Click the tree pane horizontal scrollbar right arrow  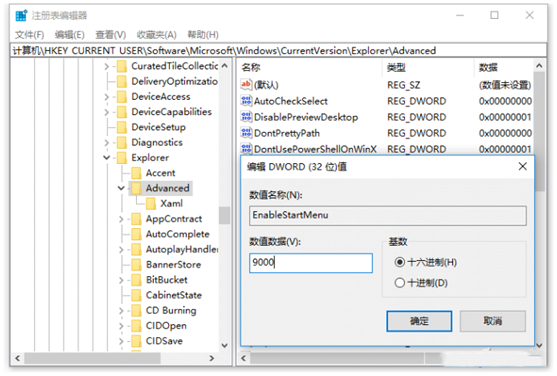tap(212, 358)
